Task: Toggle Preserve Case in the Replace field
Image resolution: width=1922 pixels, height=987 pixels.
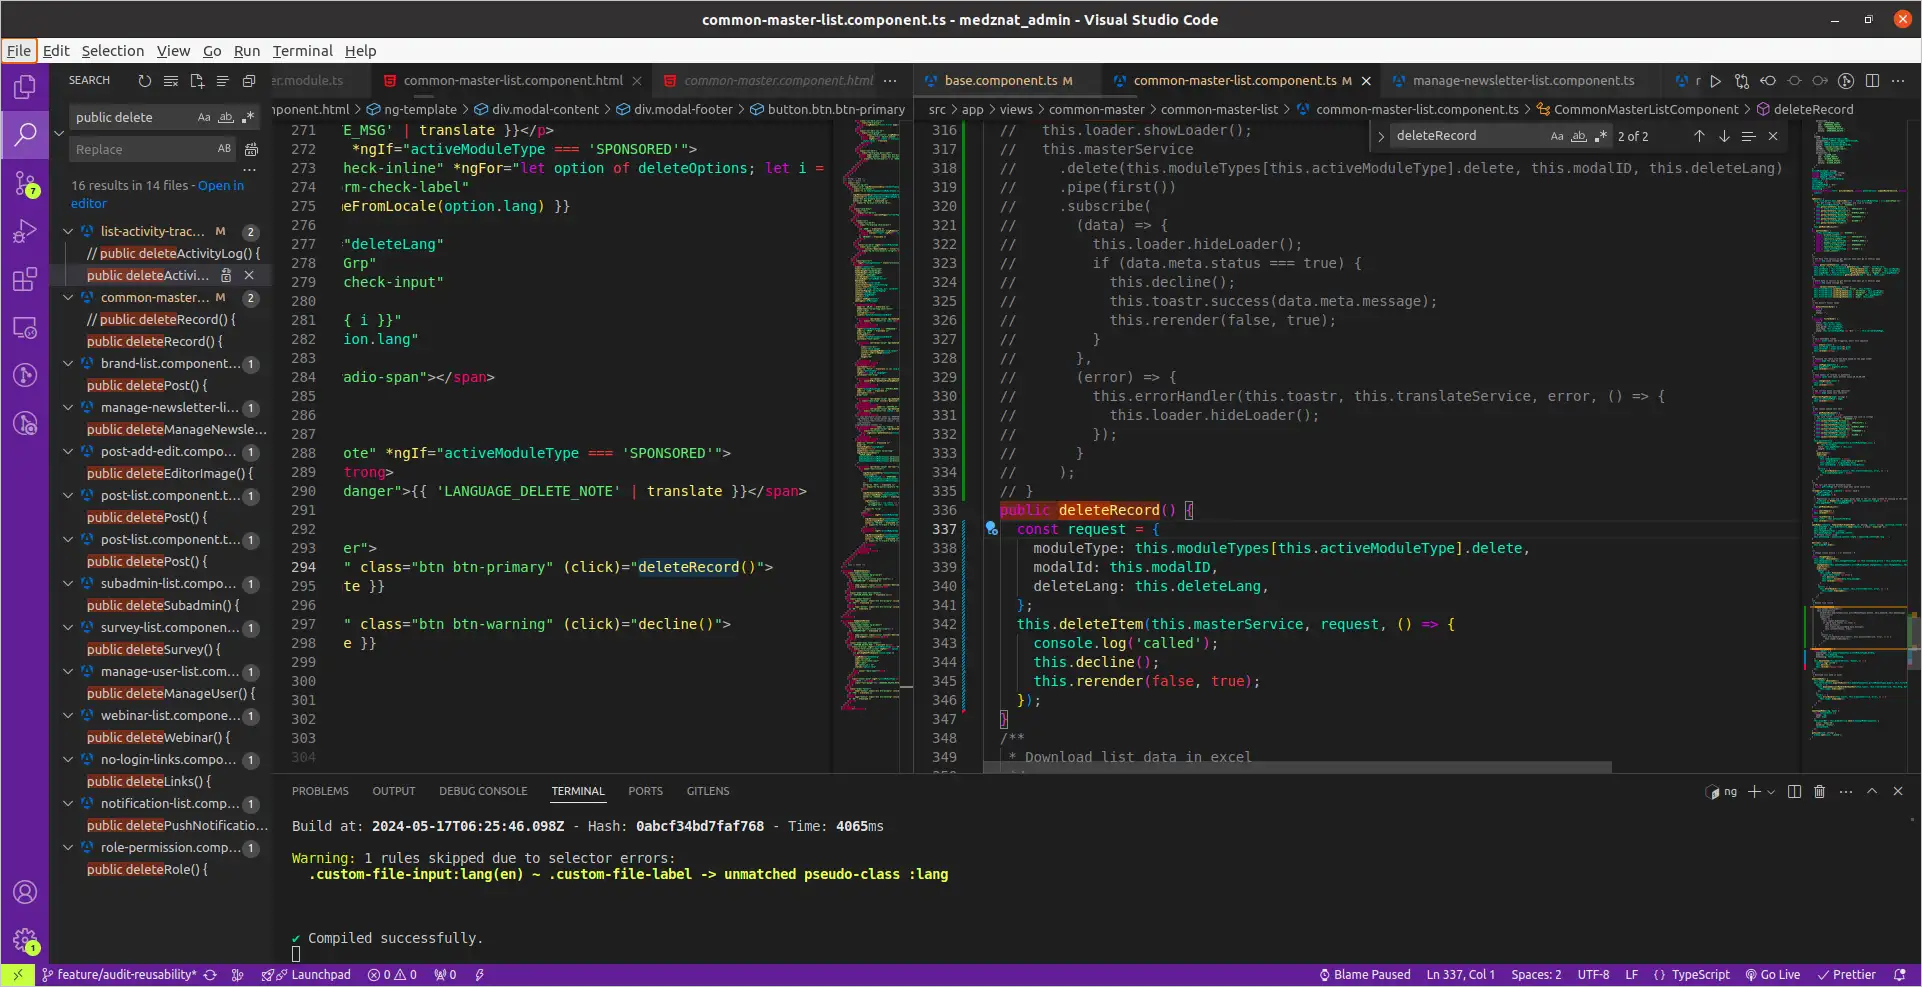Action: coord(224,149)
